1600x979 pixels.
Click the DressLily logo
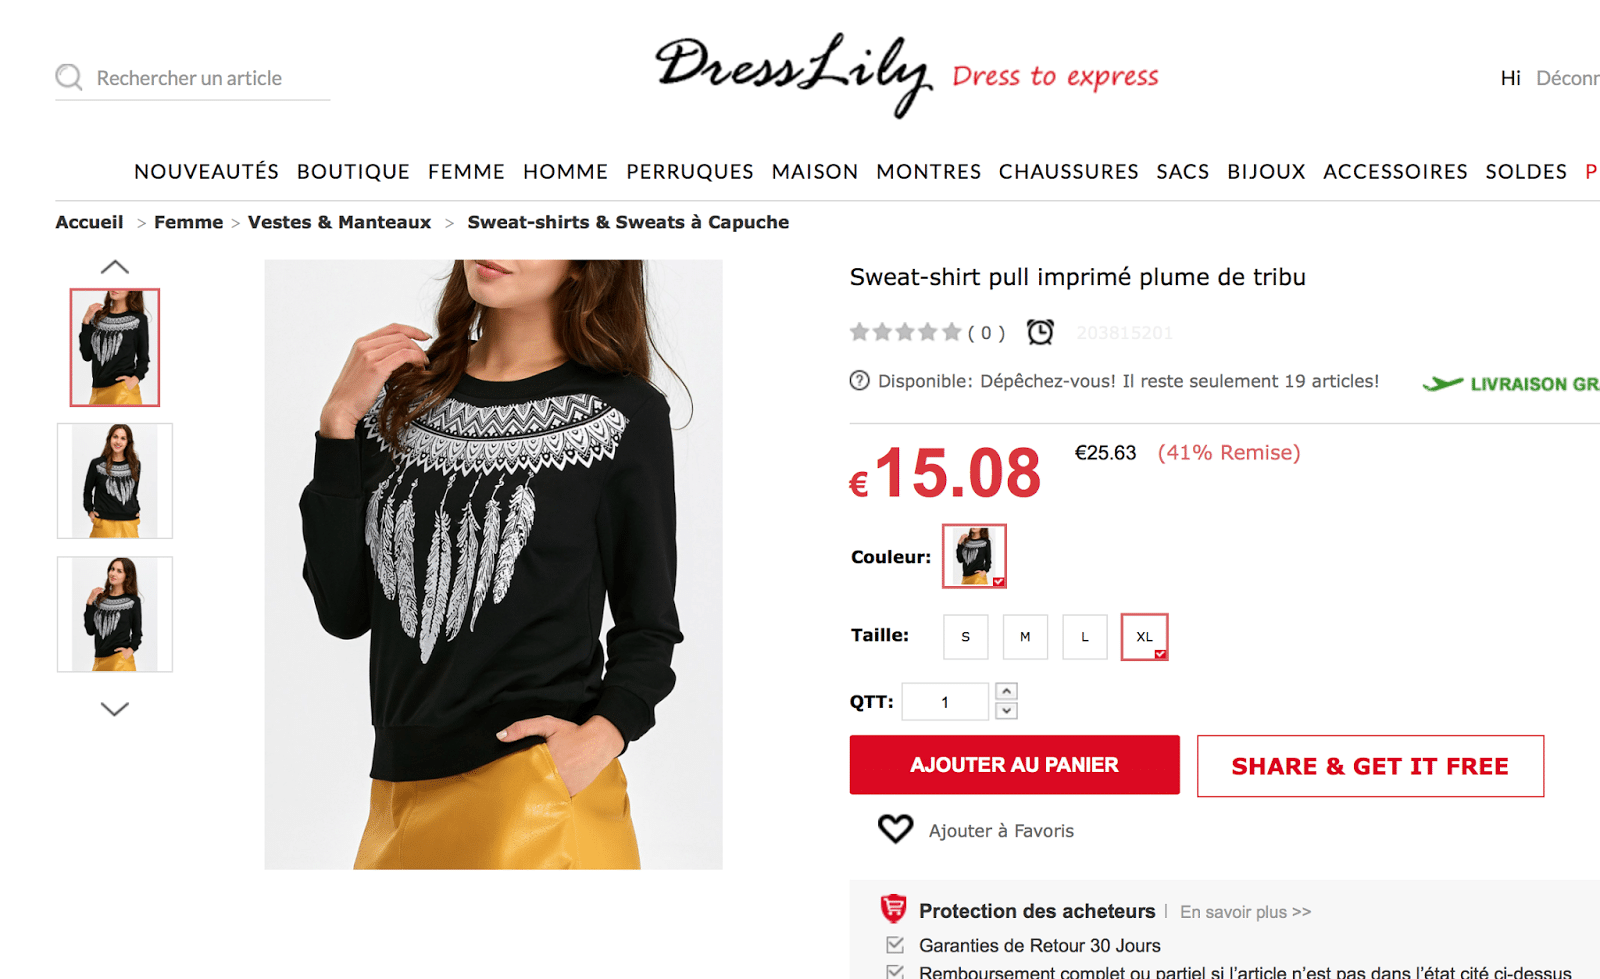tap(793, 73)
